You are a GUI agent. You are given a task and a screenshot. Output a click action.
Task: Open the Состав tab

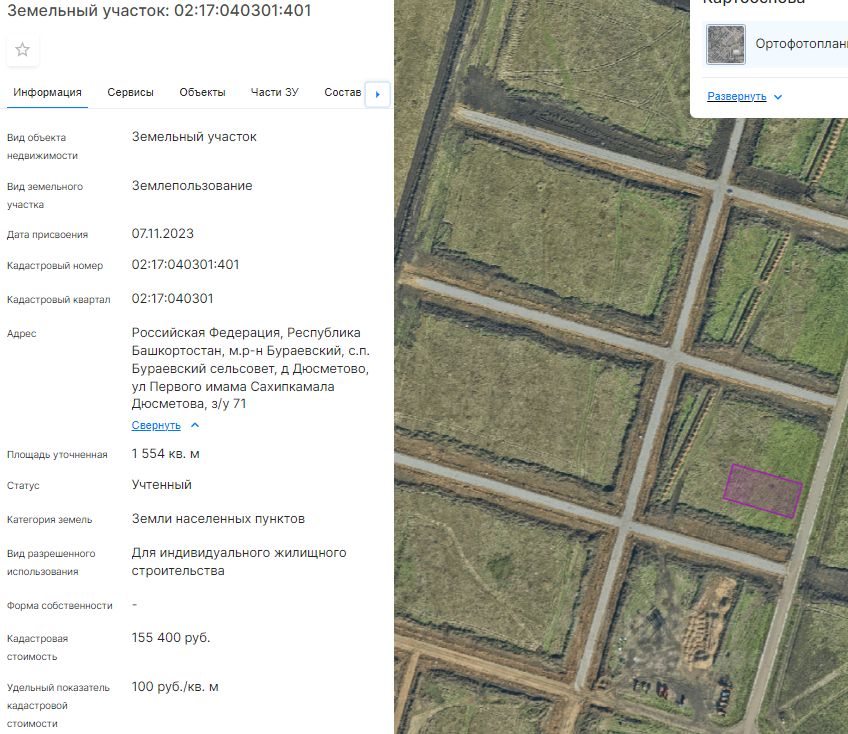(x=342, y=92)
